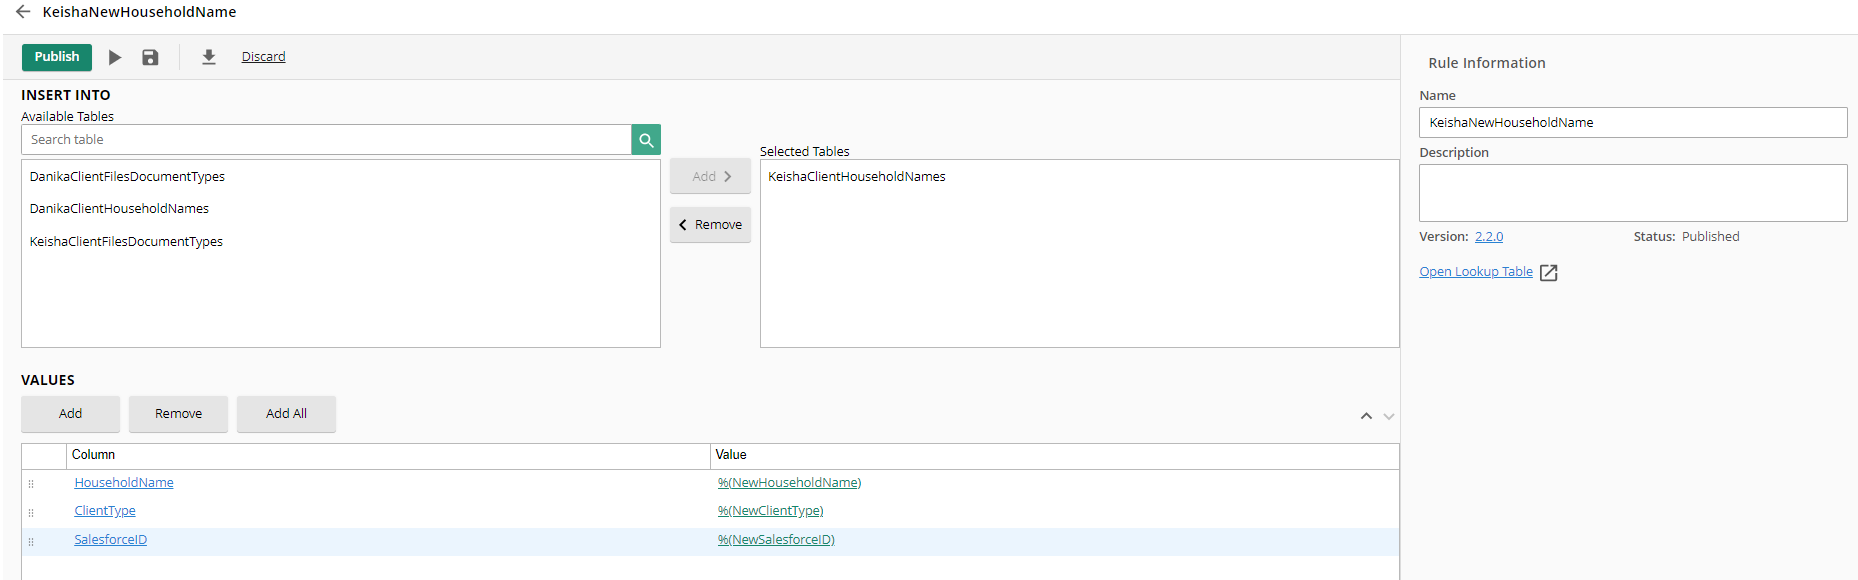
Task: Click the Discard link
Action: coord(263,57)
